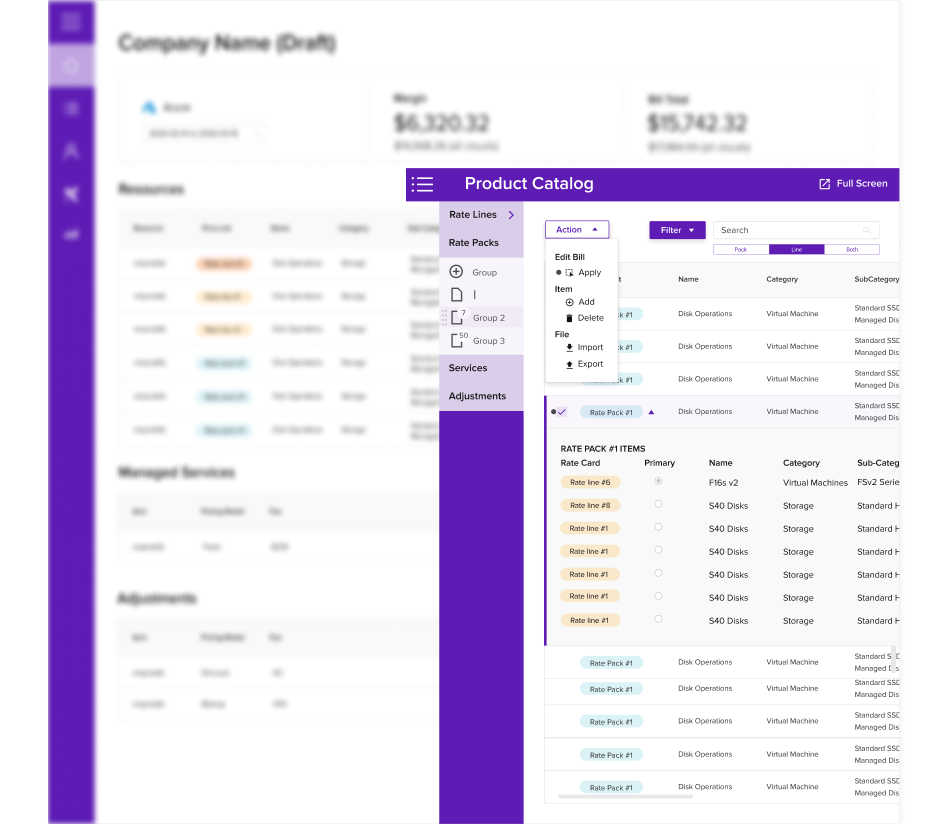
Task: Click the Import download icon
Action: pyautogui.click(x=568, y=347)
